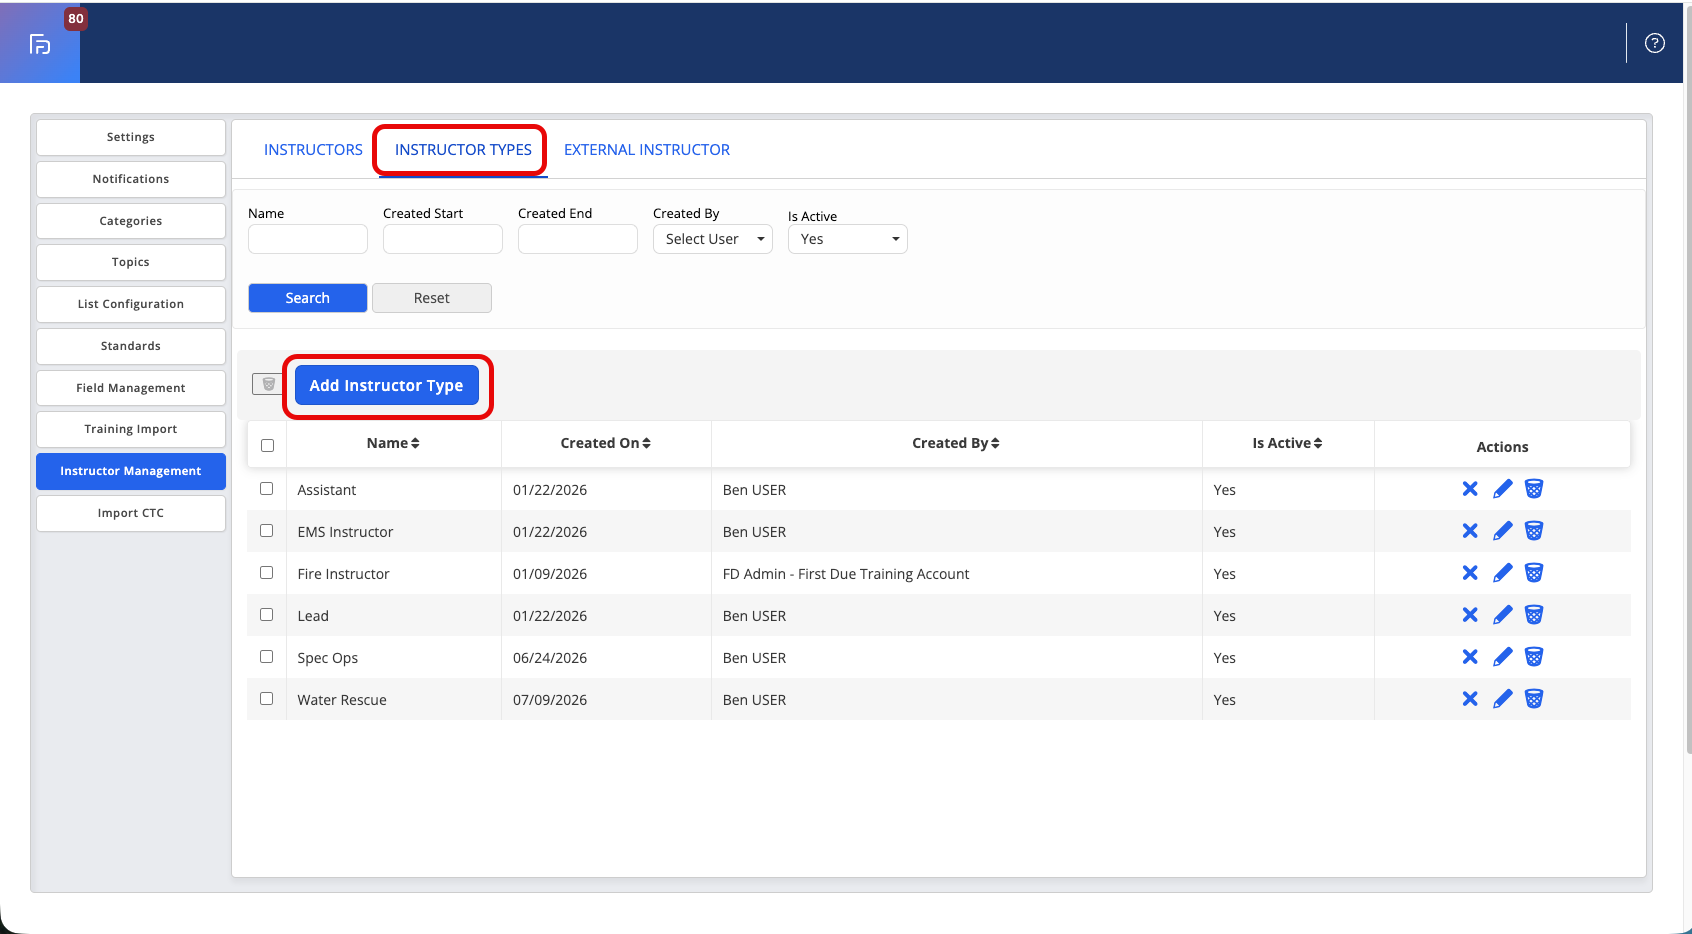Click the Created Start date field
Image resolution: width=1692 pixels, height=934 pixels.
coord(443,239)
